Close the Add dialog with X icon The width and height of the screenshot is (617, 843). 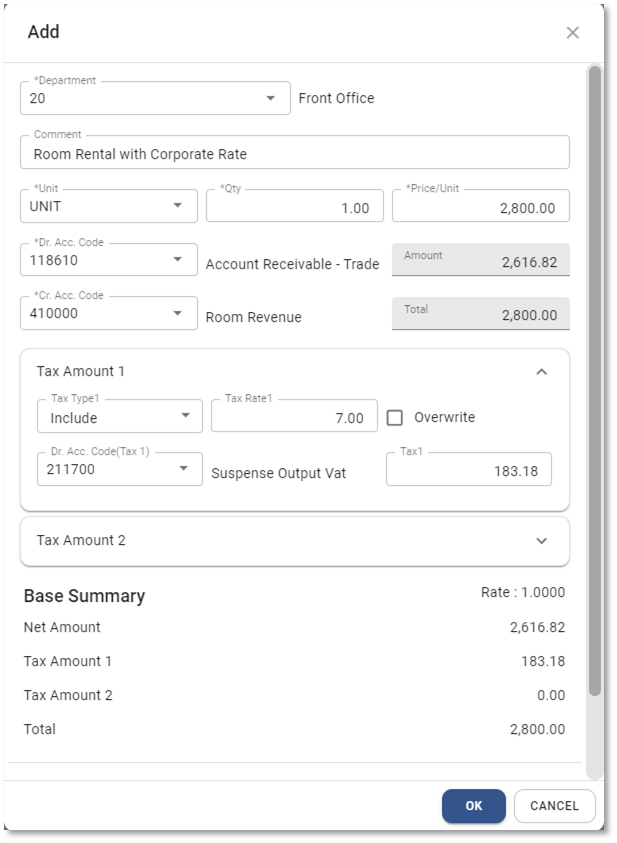click(x=572, y=33)
